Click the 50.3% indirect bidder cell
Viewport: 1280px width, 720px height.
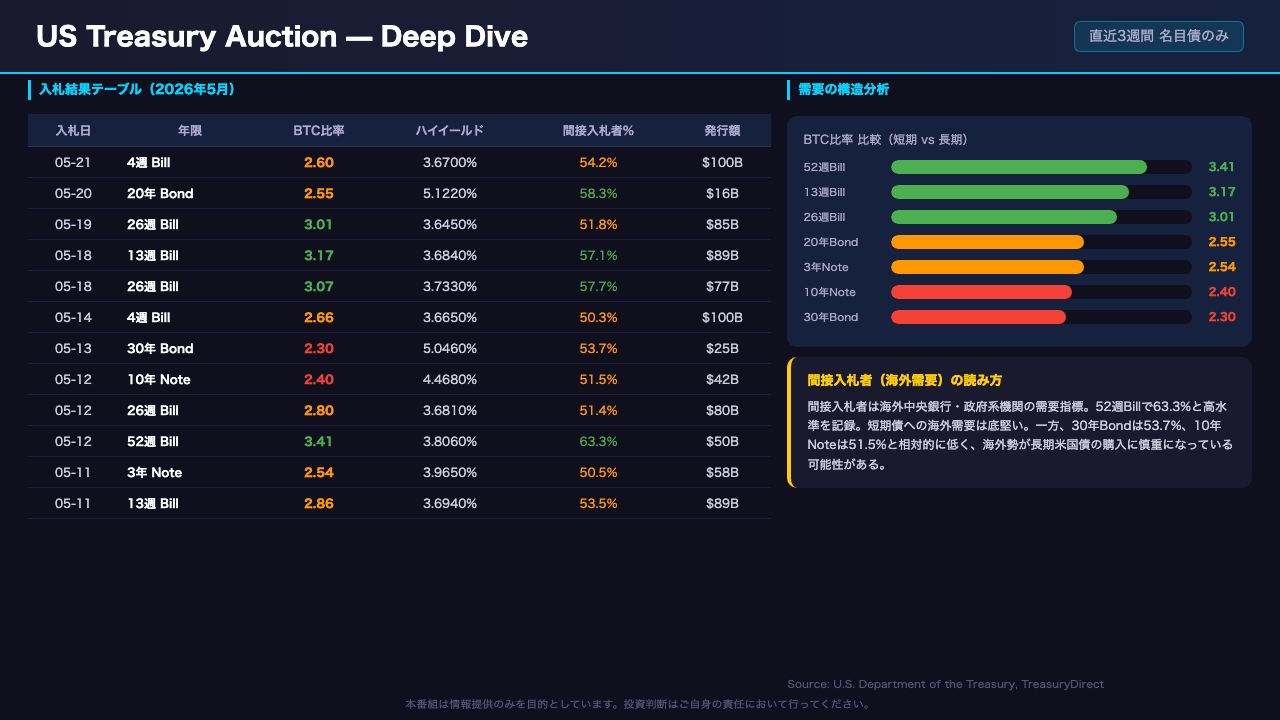(x=599, y=317)
